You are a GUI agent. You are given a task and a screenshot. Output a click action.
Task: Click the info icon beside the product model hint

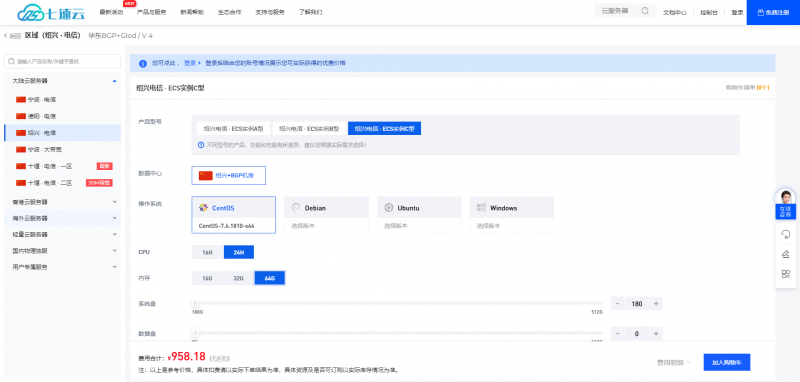pos(201,145)
